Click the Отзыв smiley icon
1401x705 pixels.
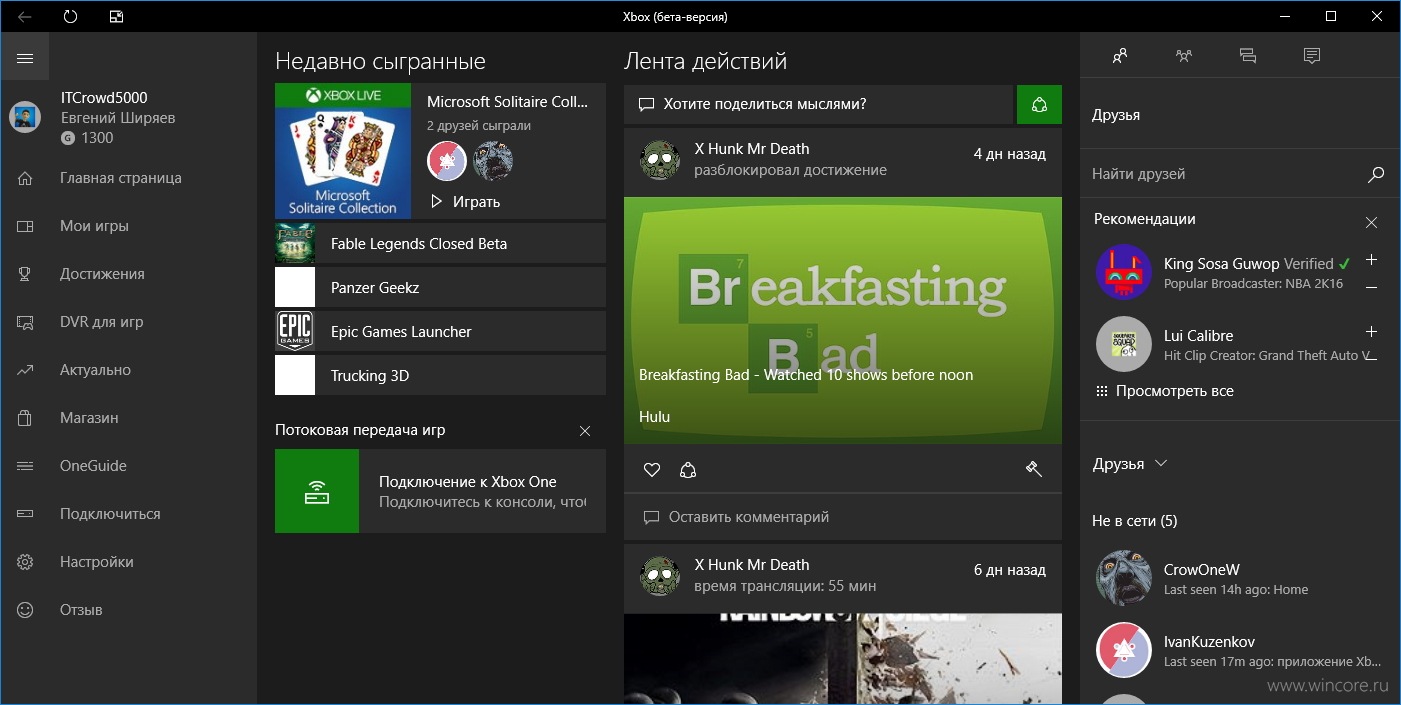point(25,610)
